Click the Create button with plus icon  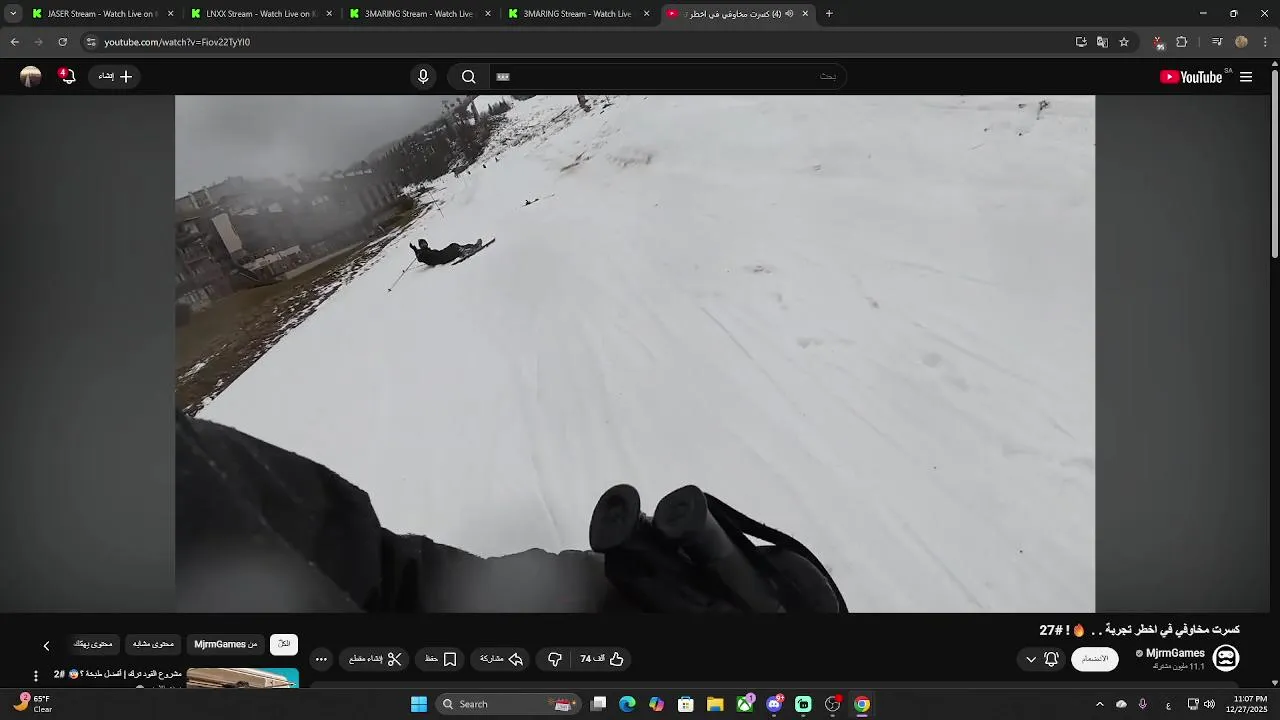click(115, 76)
